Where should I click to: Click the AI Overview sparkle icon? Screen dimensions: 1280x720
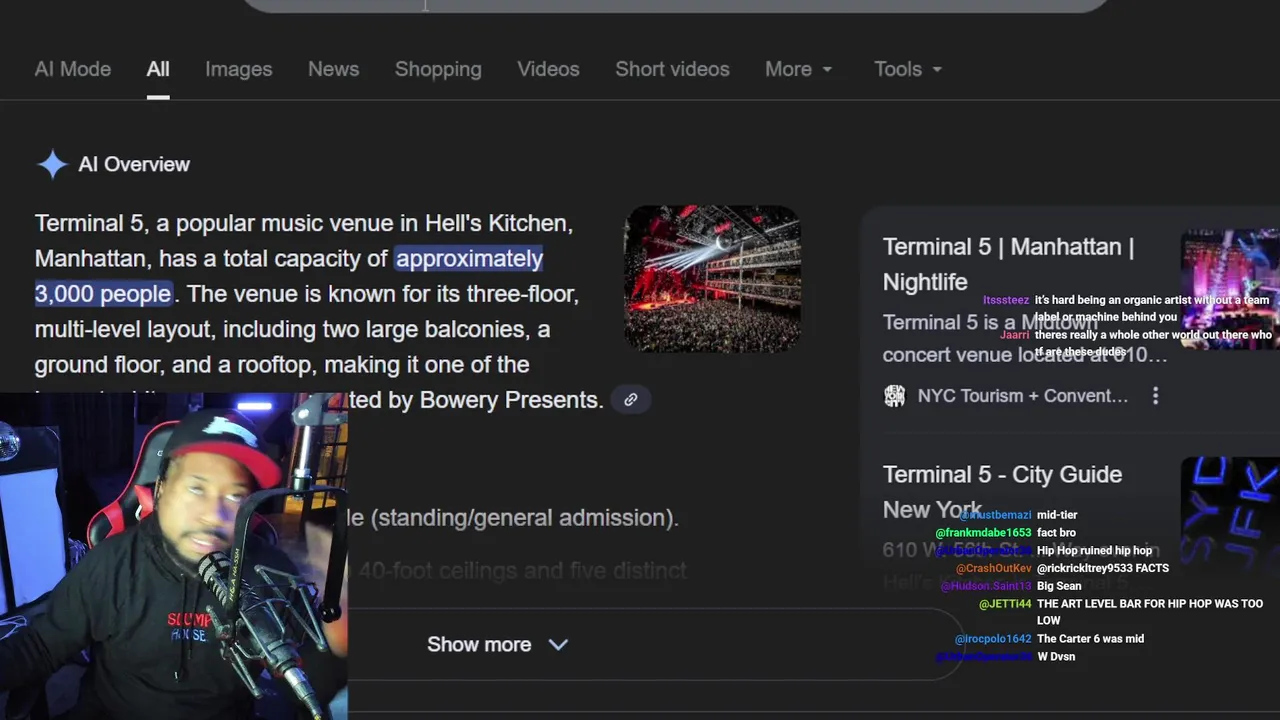pyautogui.click(x=52, y=164)
